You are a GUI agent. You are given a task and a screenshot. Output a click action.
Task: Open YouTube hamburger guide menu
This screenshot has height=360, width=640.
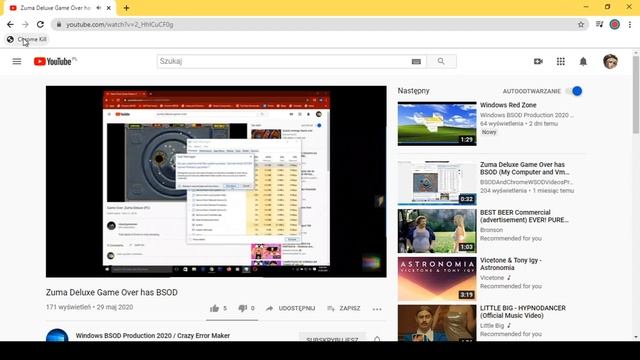17,61
